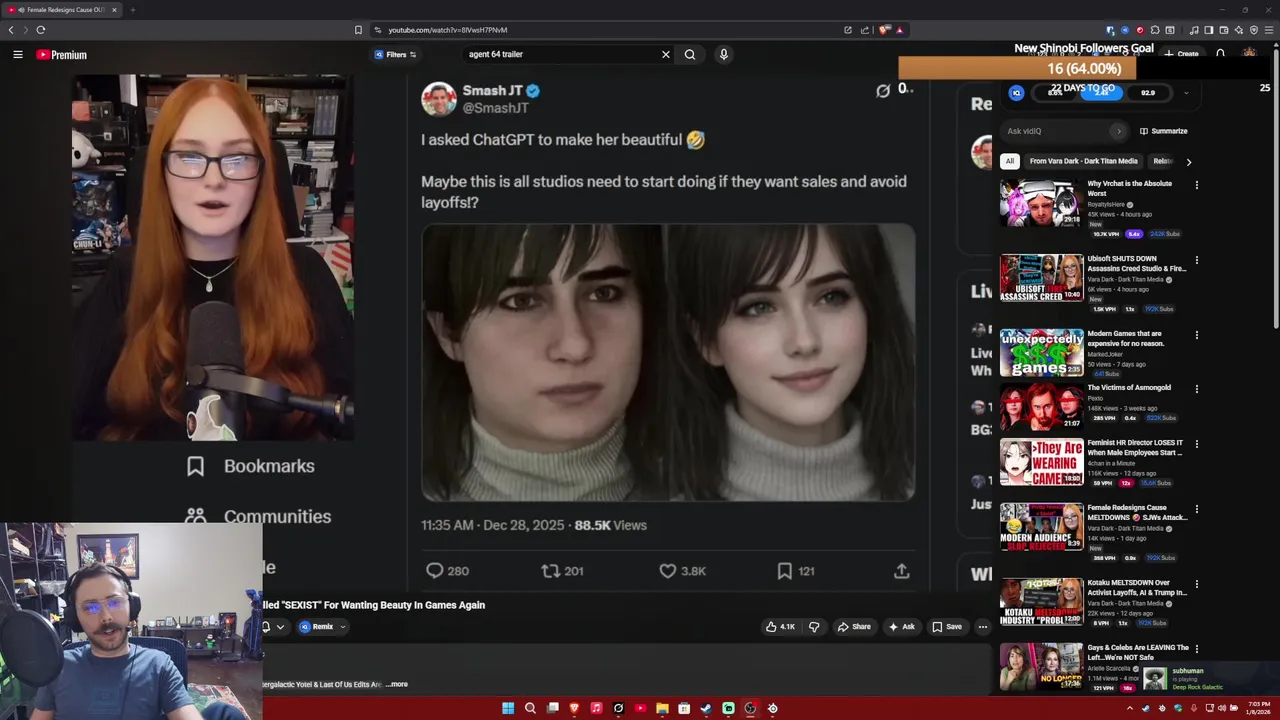This screenshot has height=720, width=1280.
Task: Bookmark this page via address bar bookmark icon
Action: 358,30
